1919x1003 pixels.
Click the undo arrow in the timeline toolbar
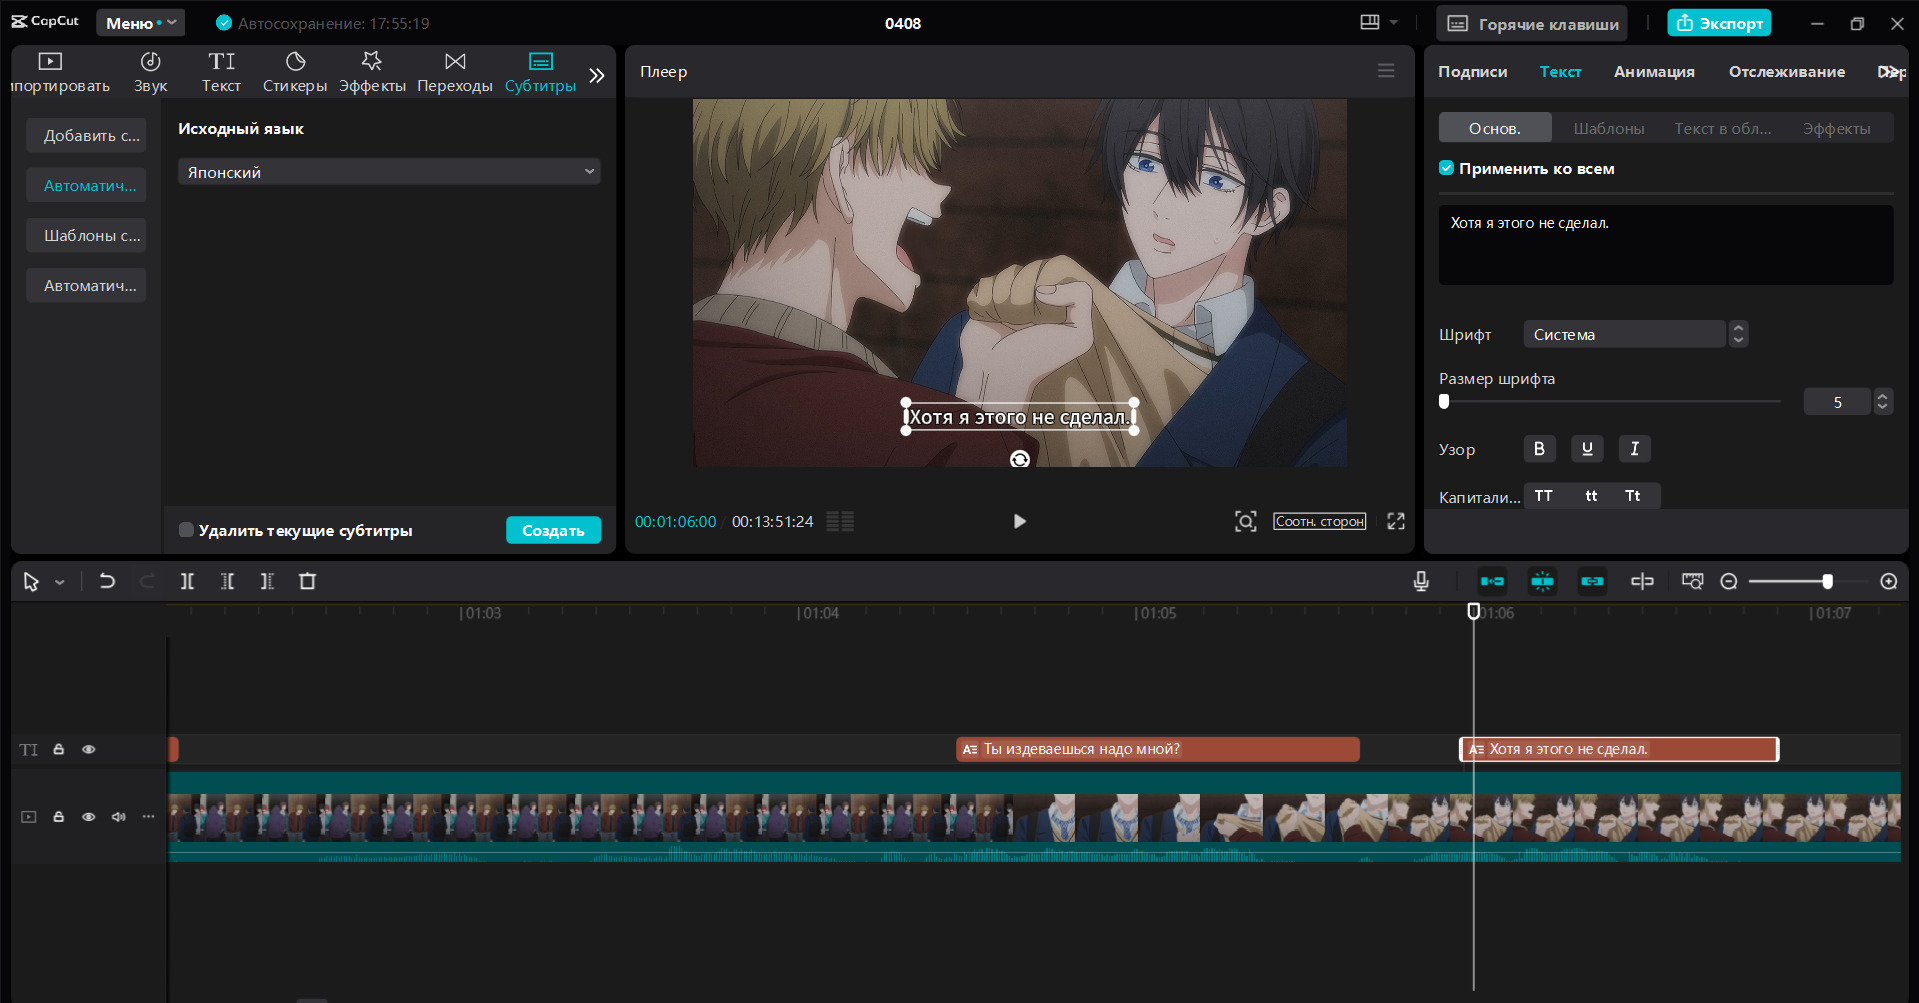coord(107,581)
